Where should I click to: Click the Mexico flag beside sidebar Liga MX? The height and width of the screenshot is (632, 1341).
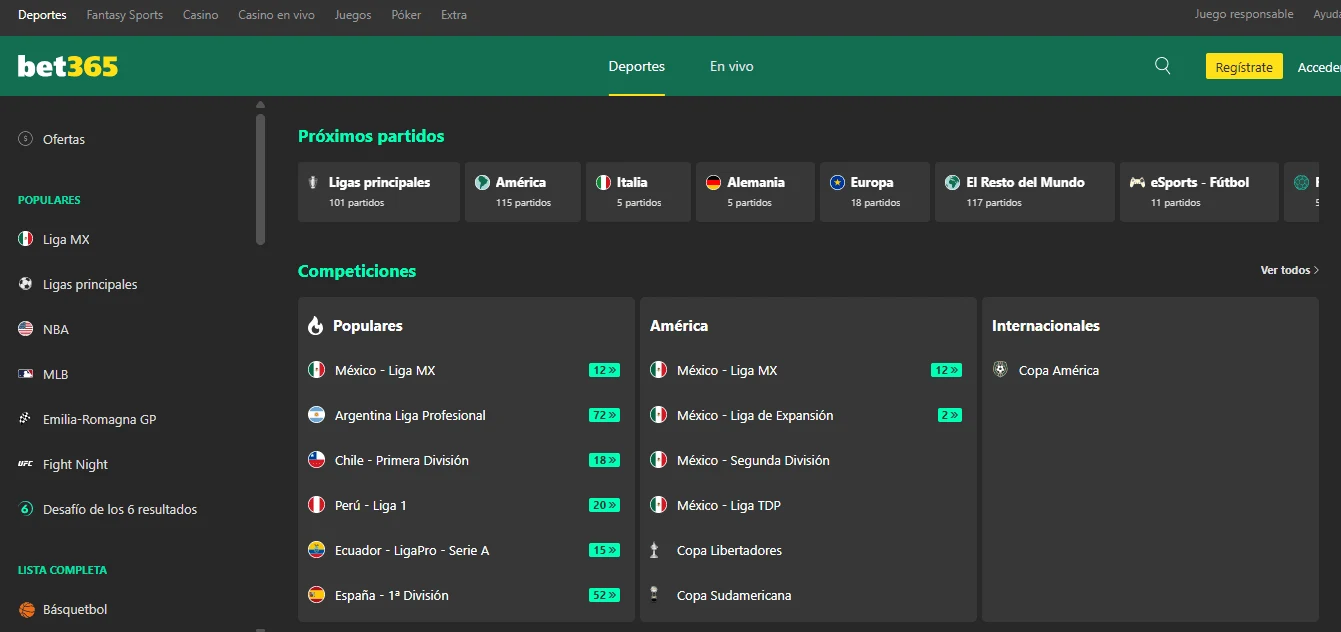(26, 239)
